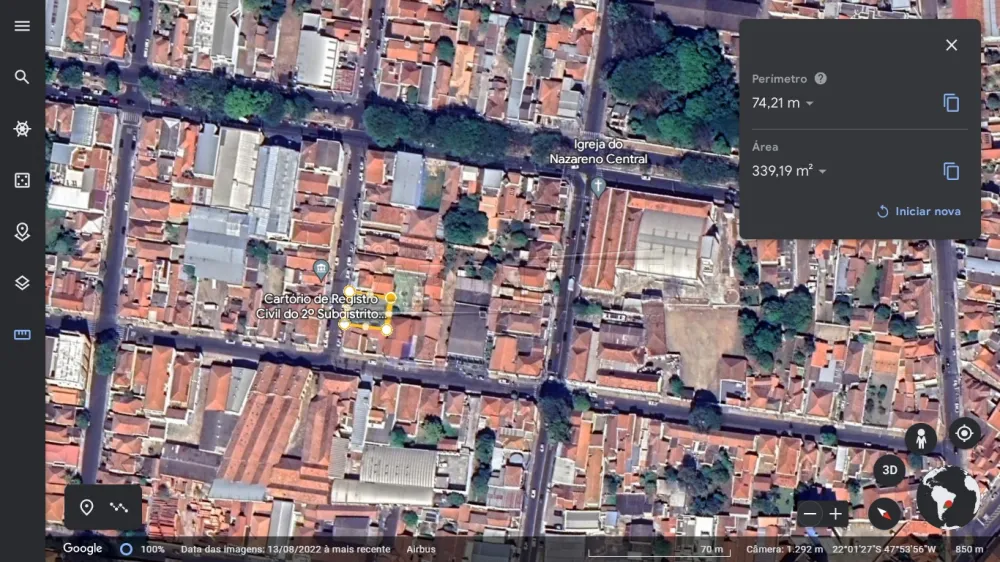Screen dimensions: 1000x562
Task: Select the ruler measure tool
Action: point(22,335)
